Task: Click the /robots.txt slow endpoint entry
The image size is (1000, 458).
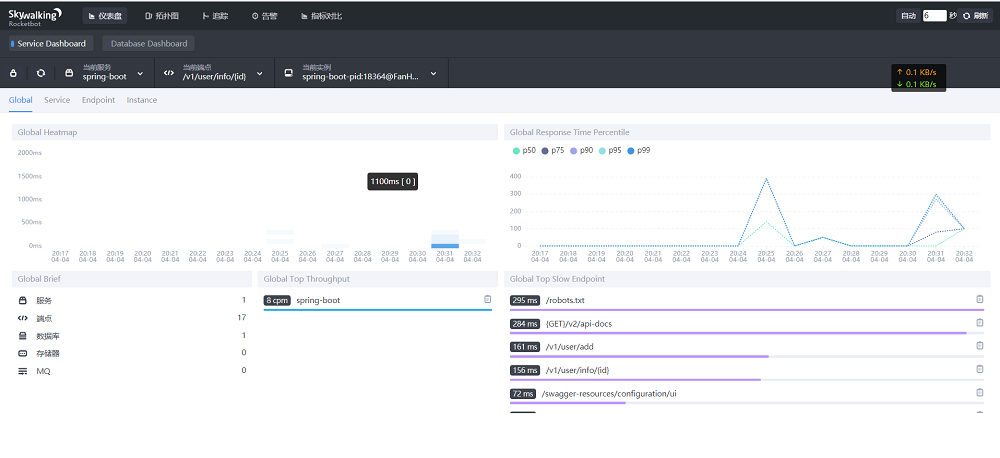Action: tap(565, 300)
